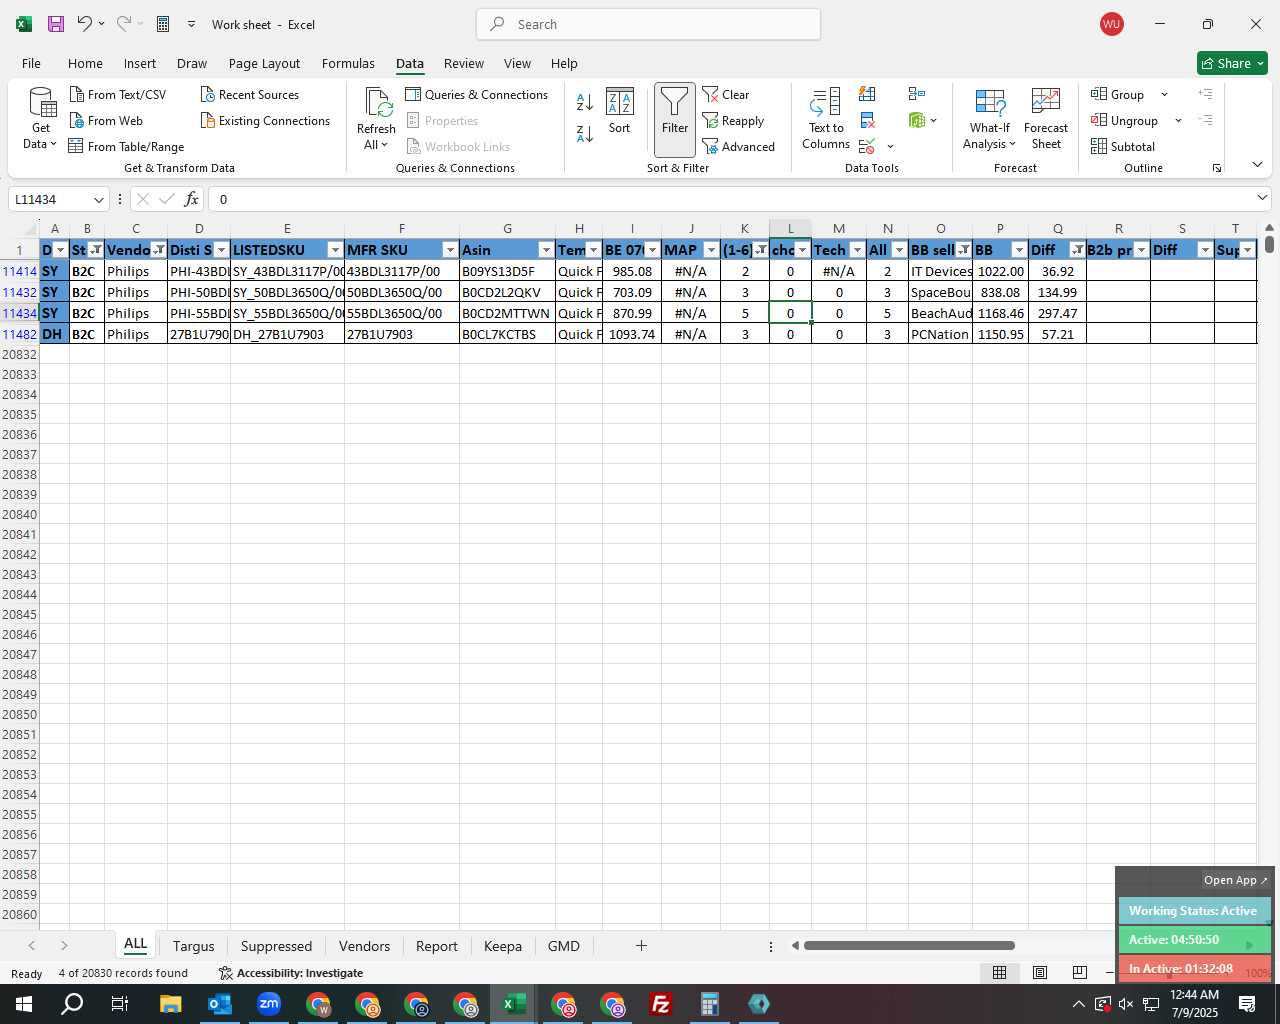Click Manage Data Model icon

pos(917,121)
